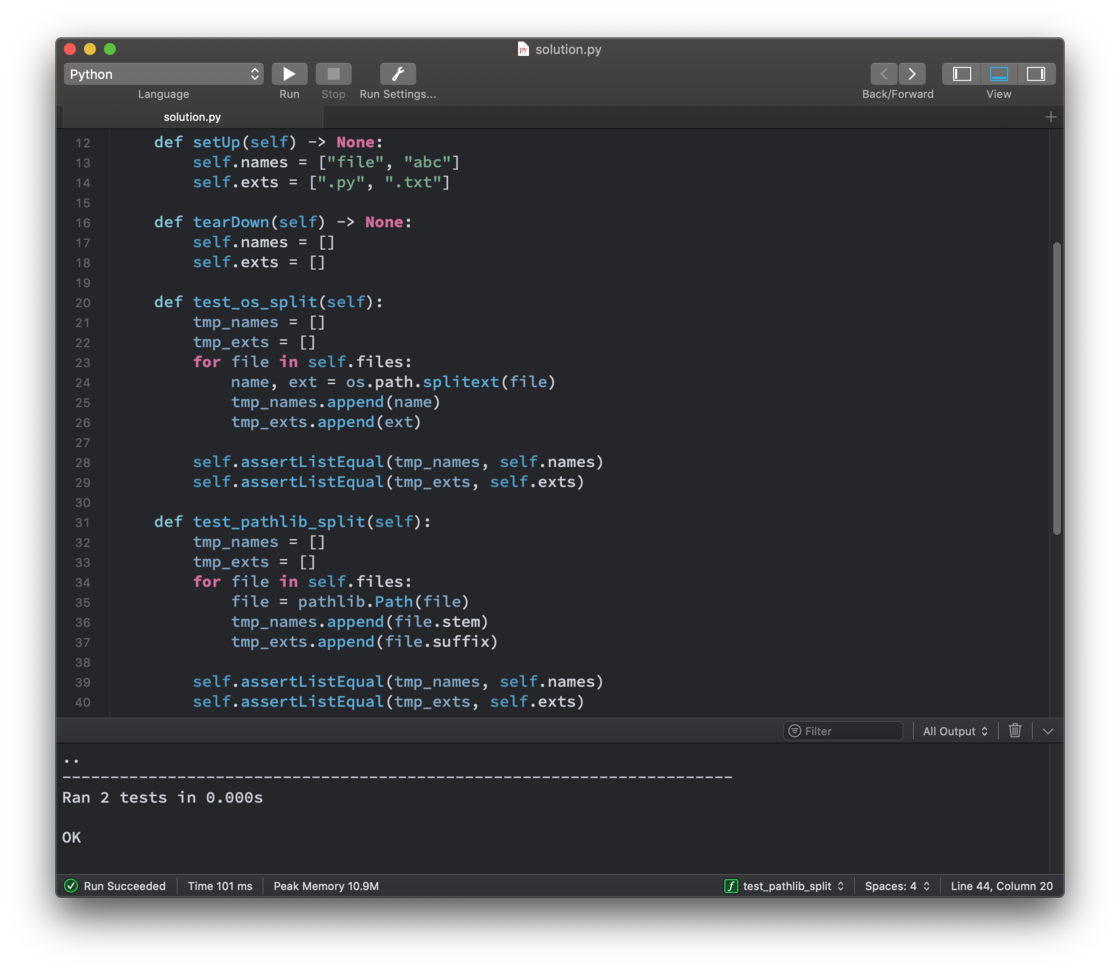Open the Spaces: 4 indentation dropdown
Viewport: 1120px width, 971px height.
(x=897, y=885)
